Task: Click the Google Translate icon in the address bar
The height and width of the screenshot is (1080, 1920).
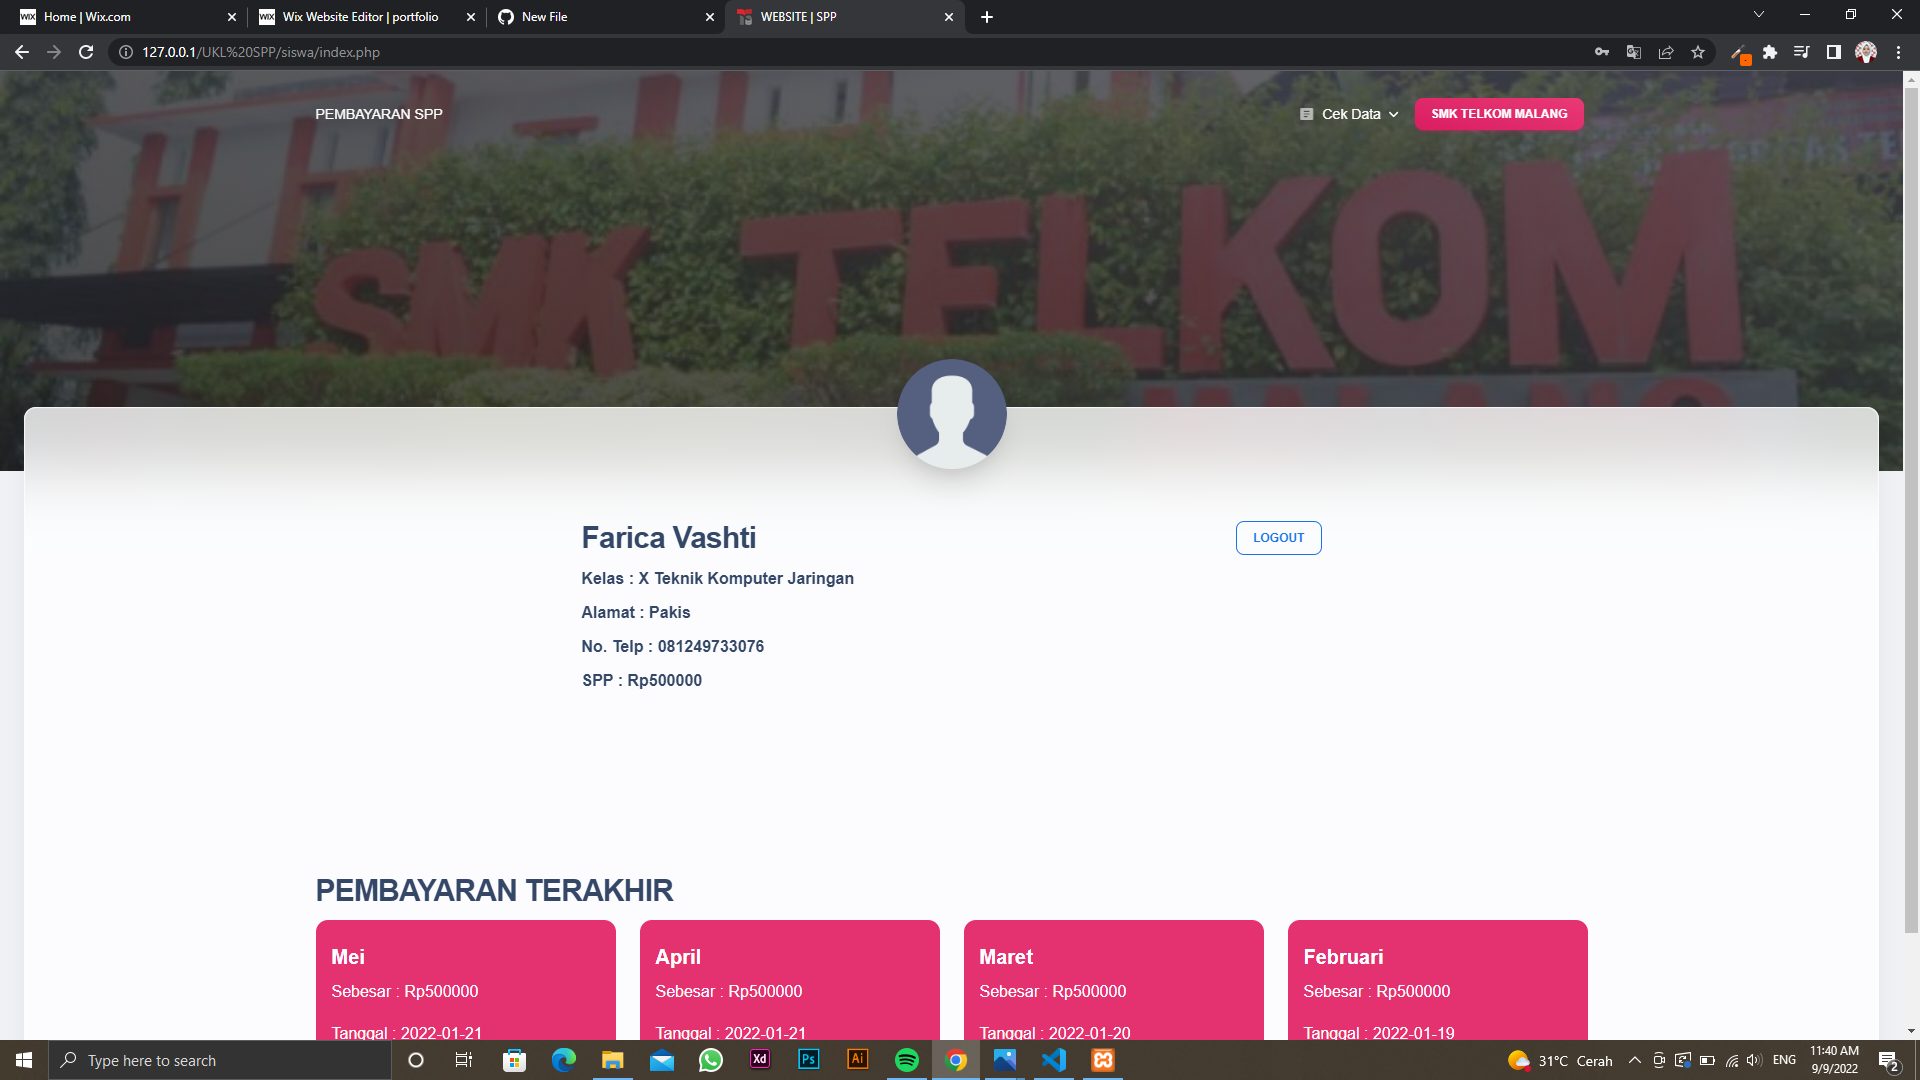Action: point(1634,52)
